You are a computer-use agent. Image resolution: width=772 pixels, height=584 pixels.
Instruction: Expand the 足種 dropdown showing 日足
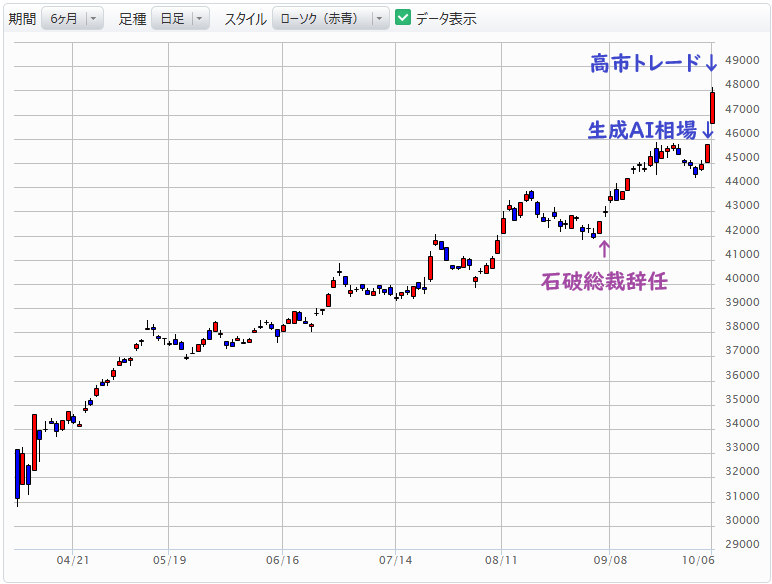(180, 18)
